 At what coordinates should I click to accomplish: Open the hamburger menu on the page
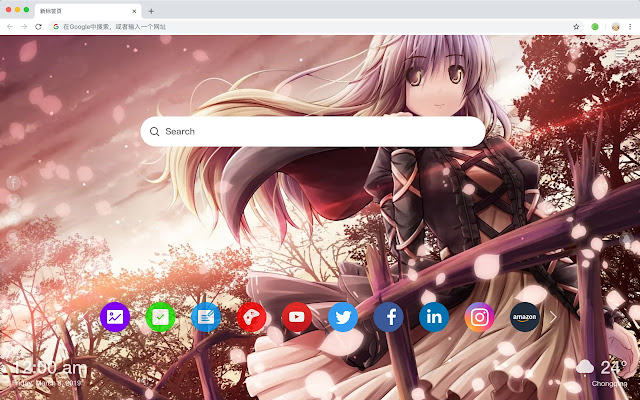pos(620,53)
